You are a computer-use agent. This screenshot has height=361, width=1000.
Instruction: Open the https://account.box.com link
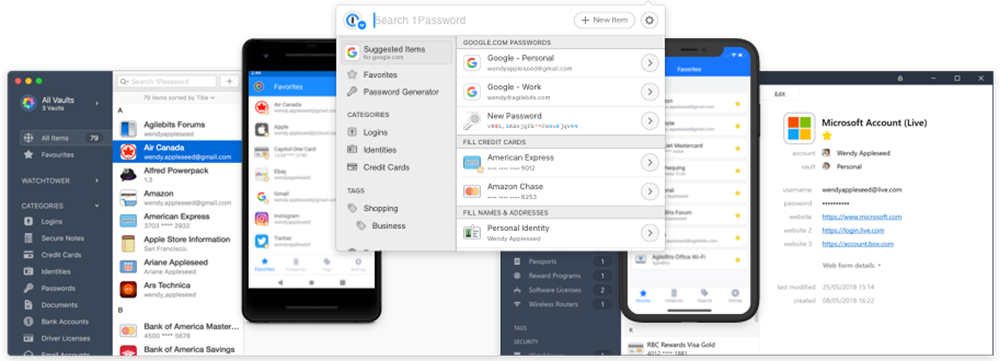pos(857,244)
